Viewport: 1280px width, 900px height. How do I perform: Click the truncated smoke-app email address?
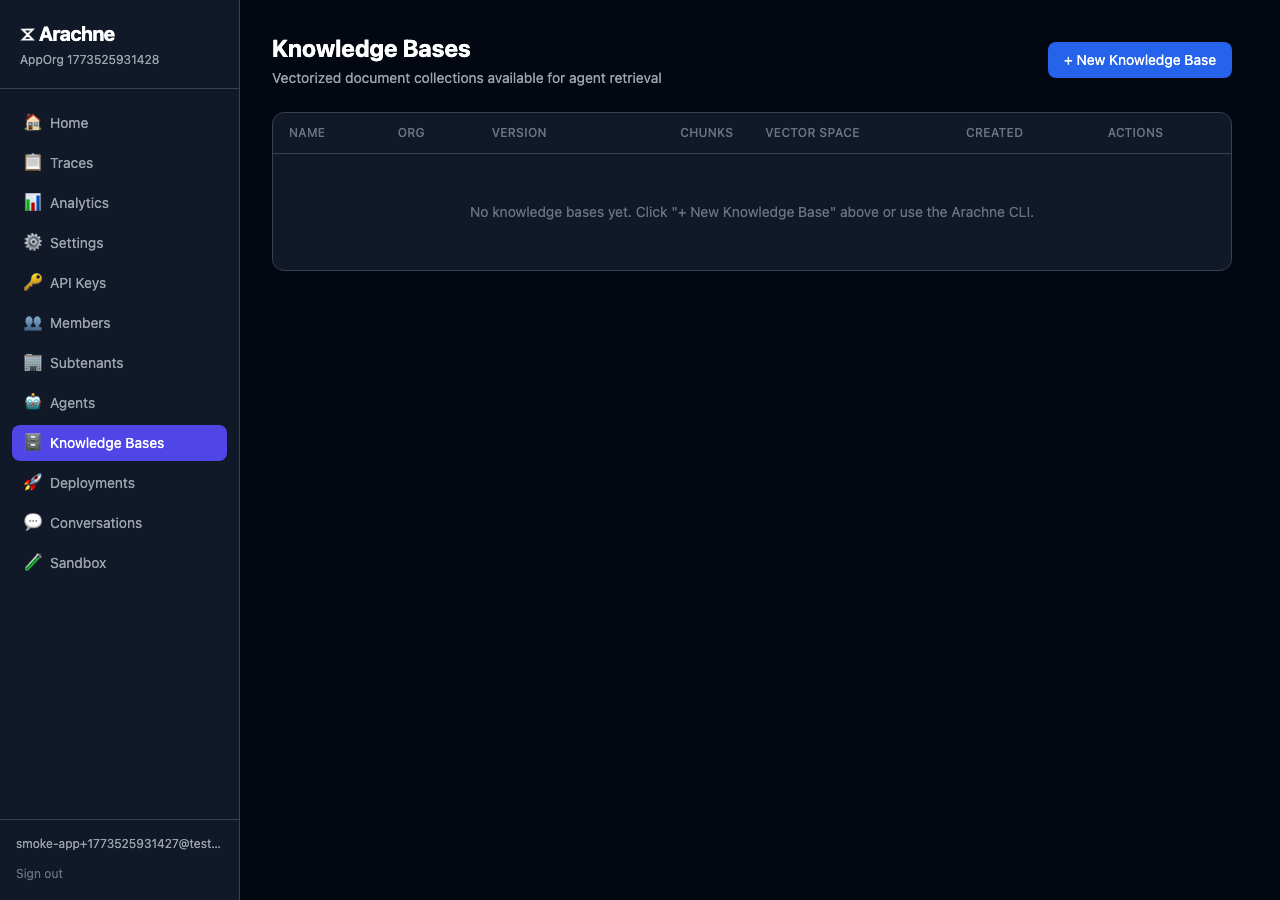coord(120,843)
